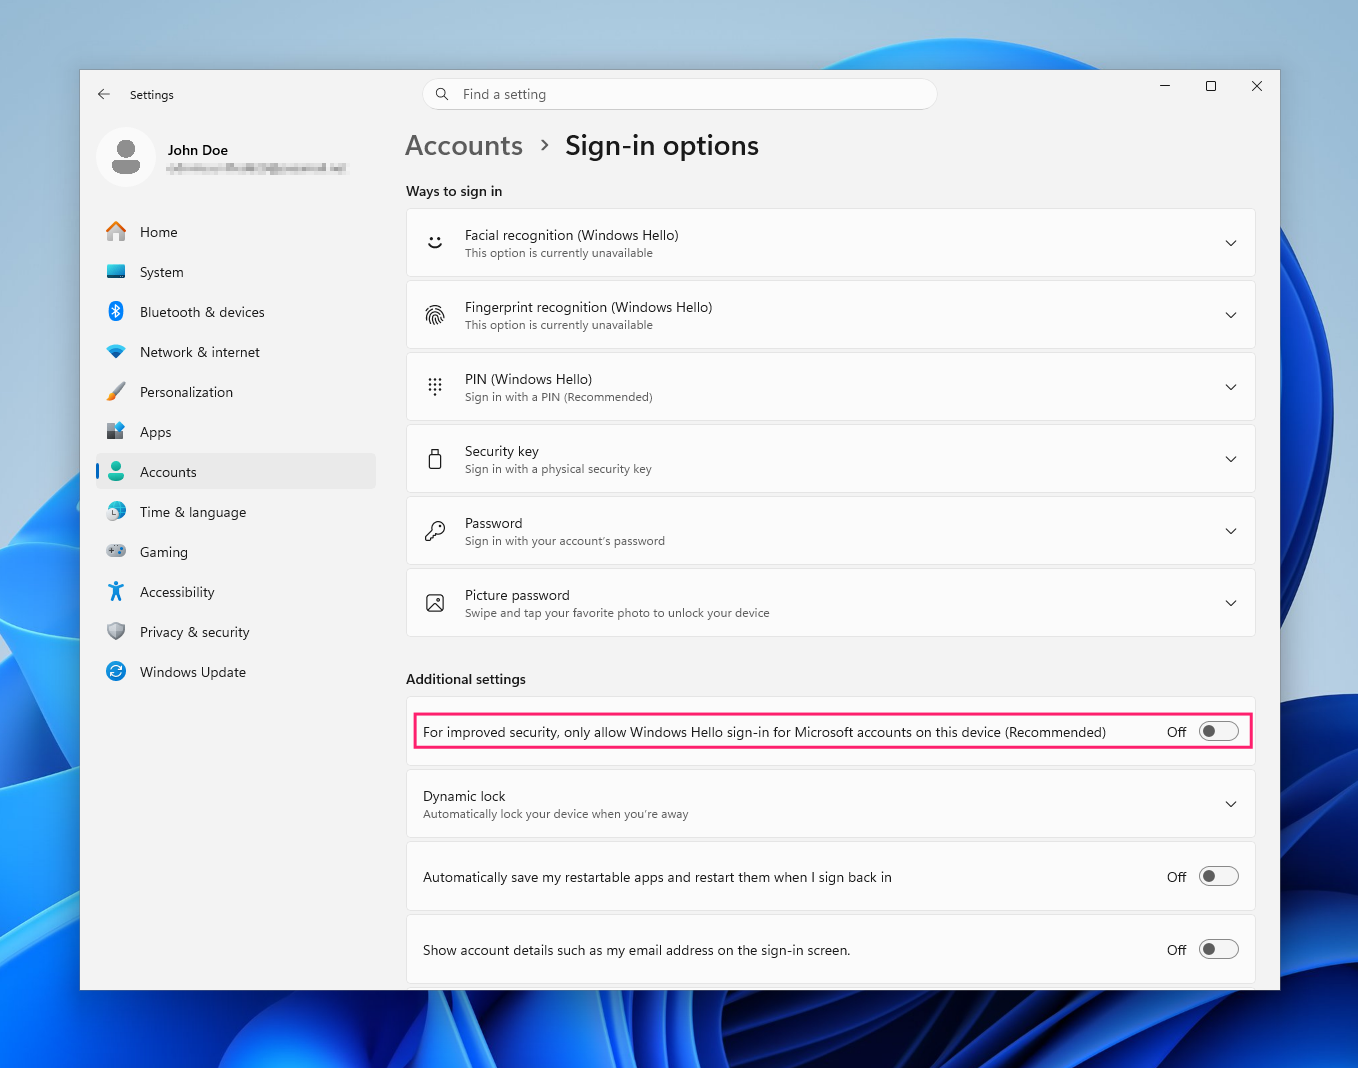Toggle Windows Hello only sign-in switch
This screenshot has height=1068, width=1358.
coord(1219,732)
